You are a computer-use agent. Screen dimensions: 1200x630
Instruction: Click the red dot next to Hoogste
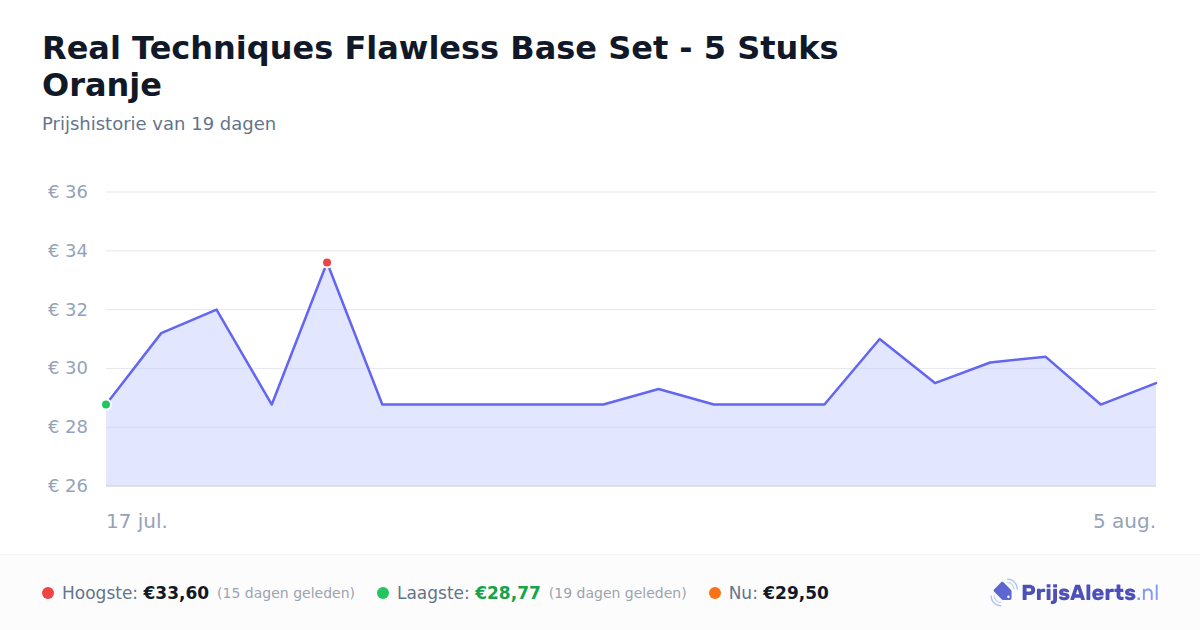click(48, 593)
